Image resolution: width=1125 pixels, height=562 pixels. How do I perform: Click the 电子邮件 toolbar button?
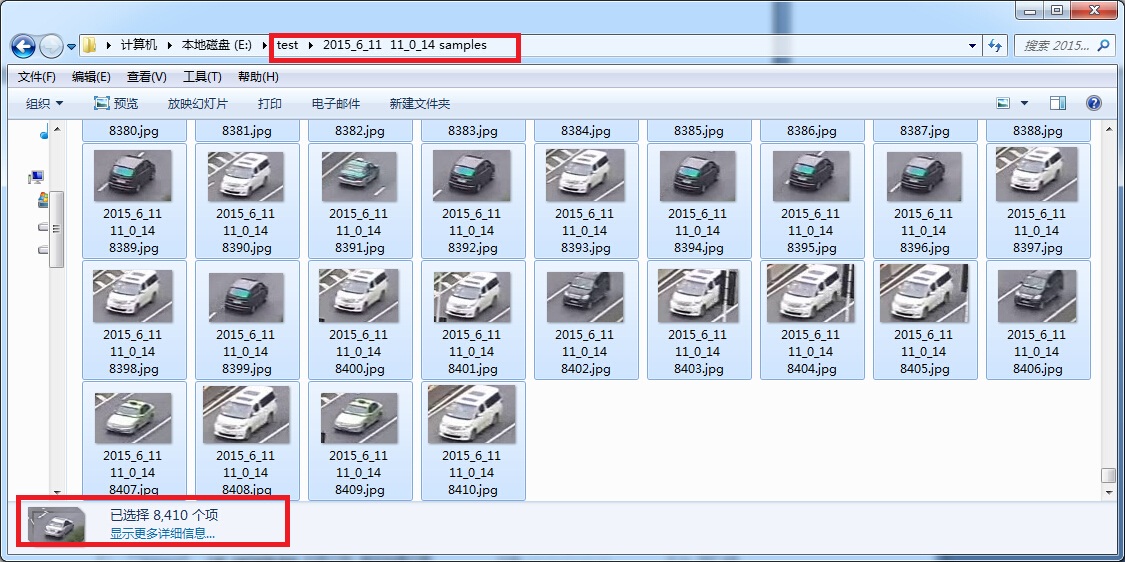[336, 104]
